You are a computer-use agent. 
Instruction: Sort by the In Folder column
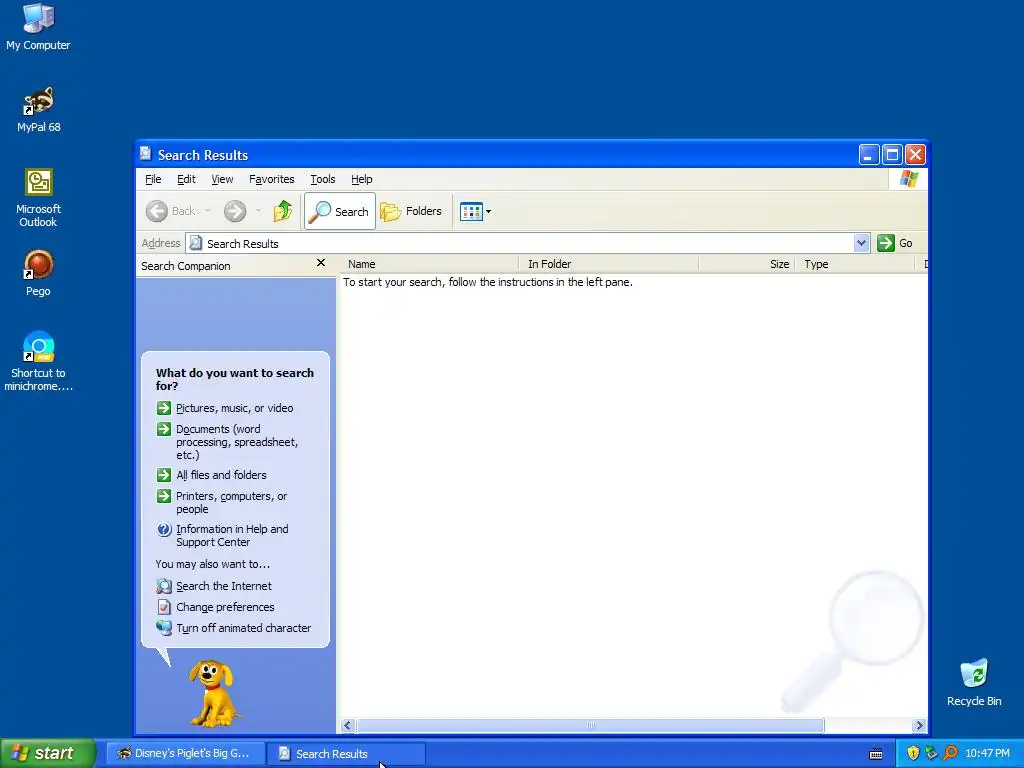tap(609, 264)
